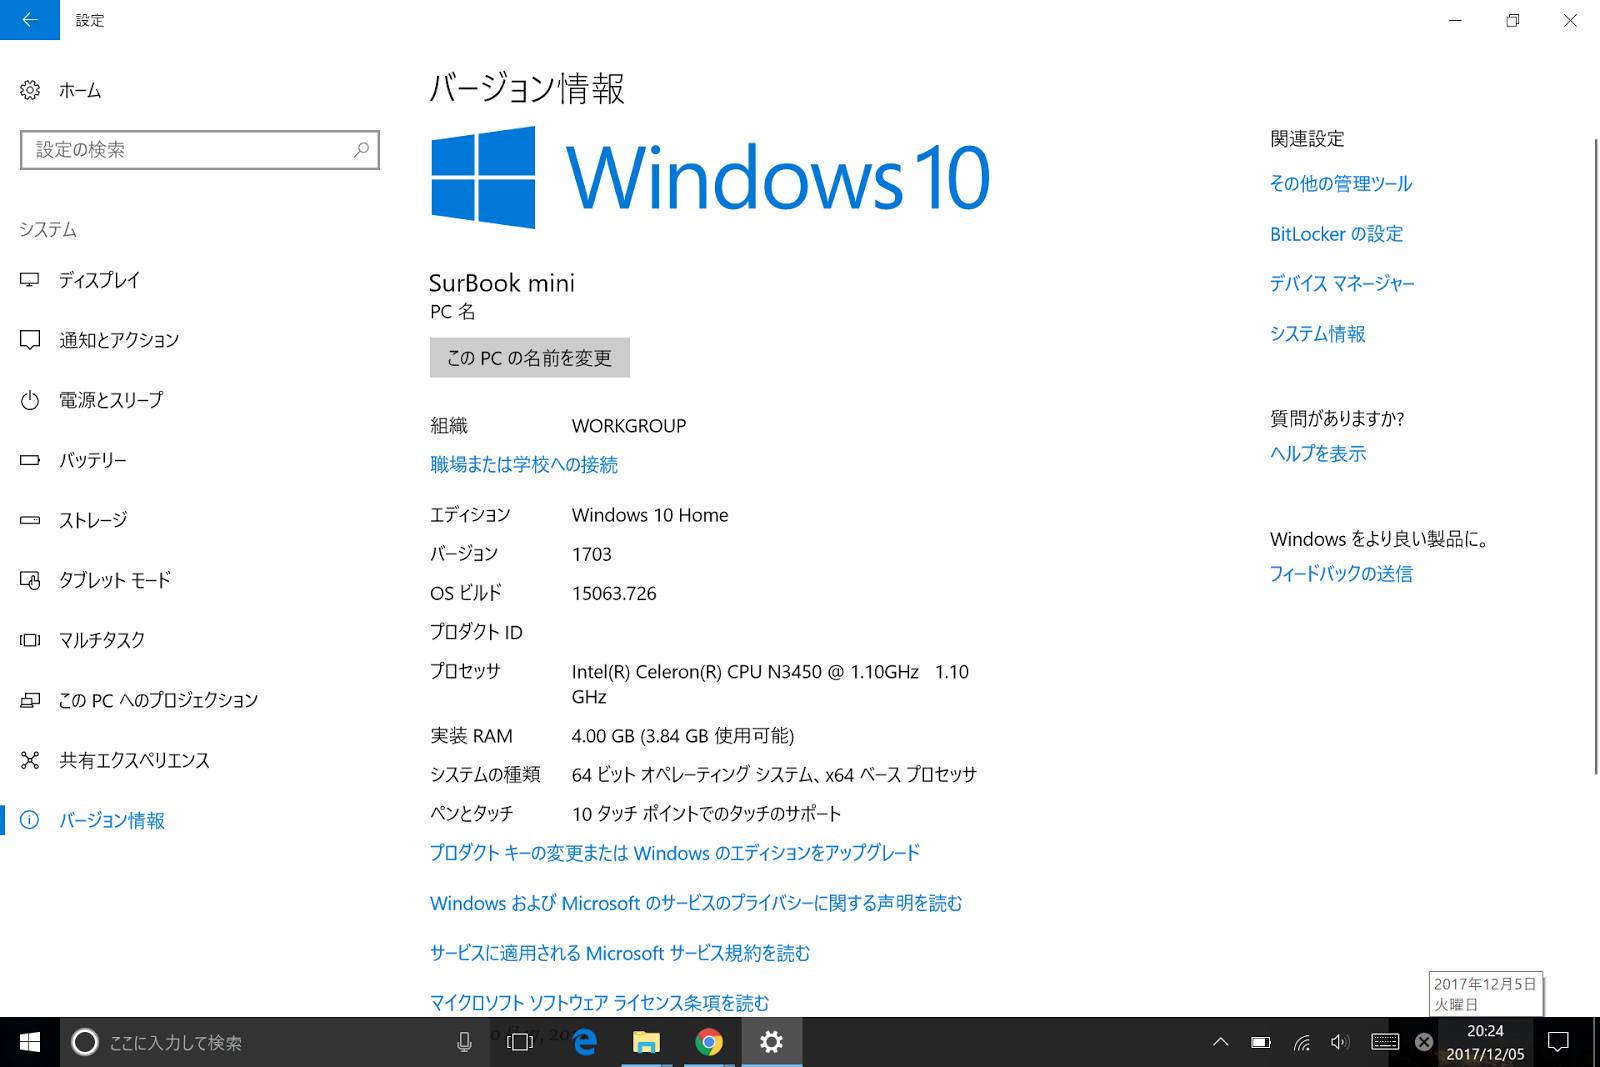Select バッテリー in the sidebar

[93, 460]
